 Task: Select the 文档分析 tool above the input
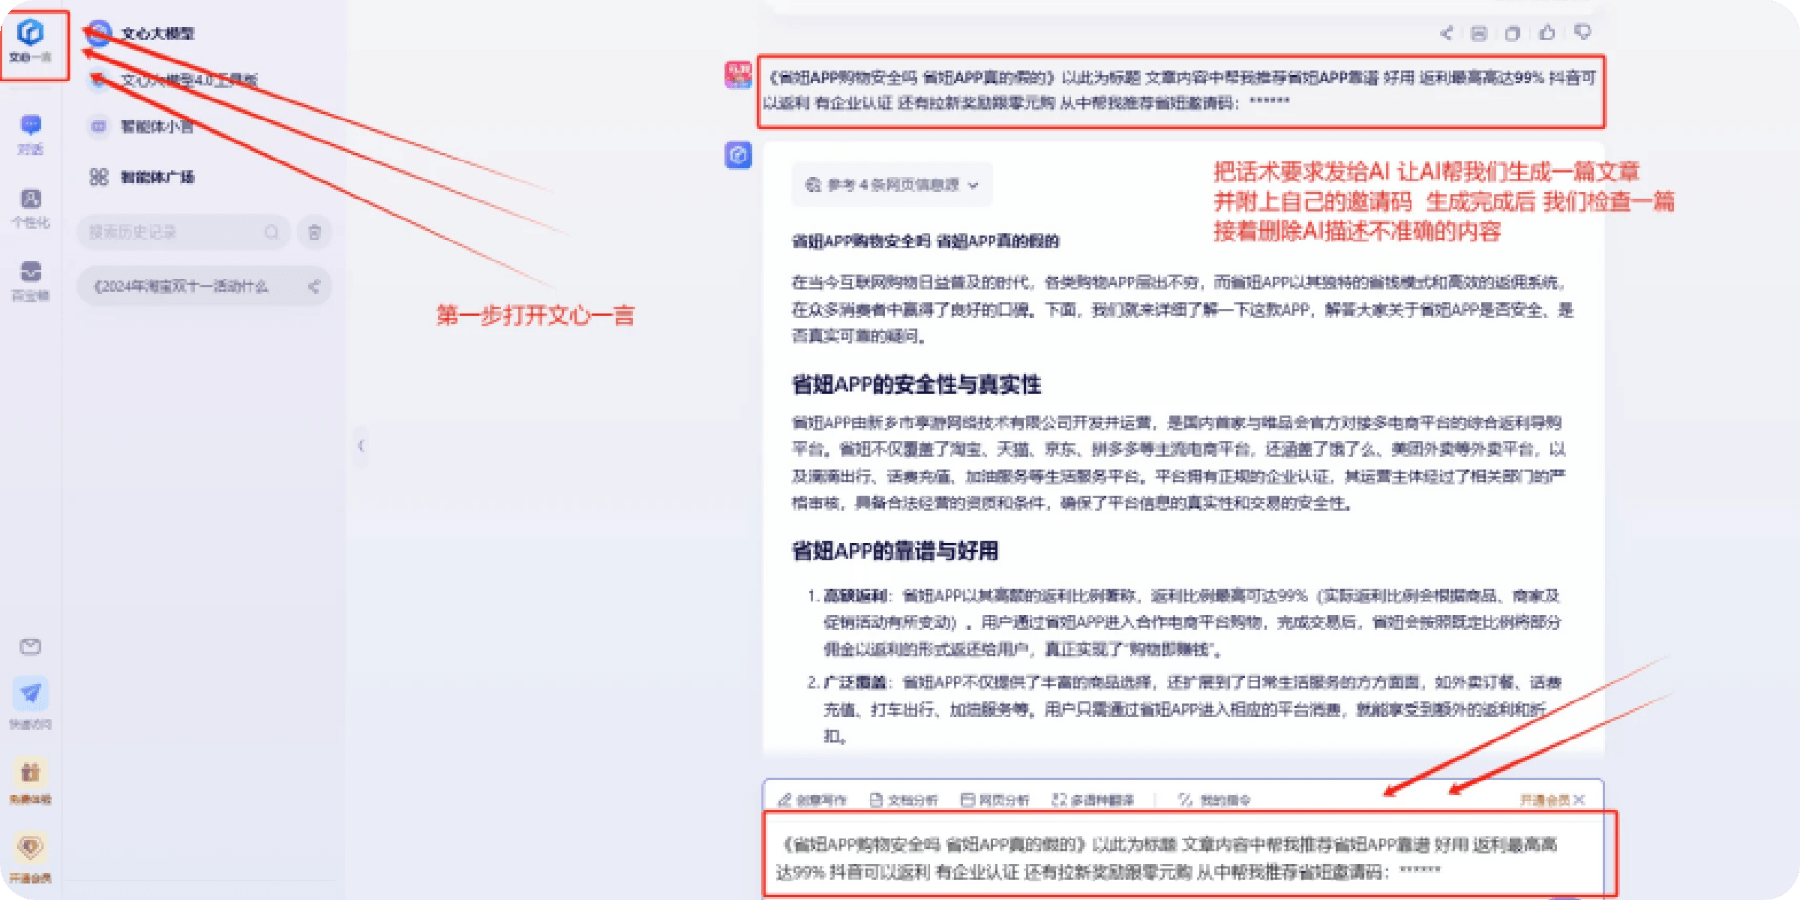pyautogui.click(x=904, y=800)
